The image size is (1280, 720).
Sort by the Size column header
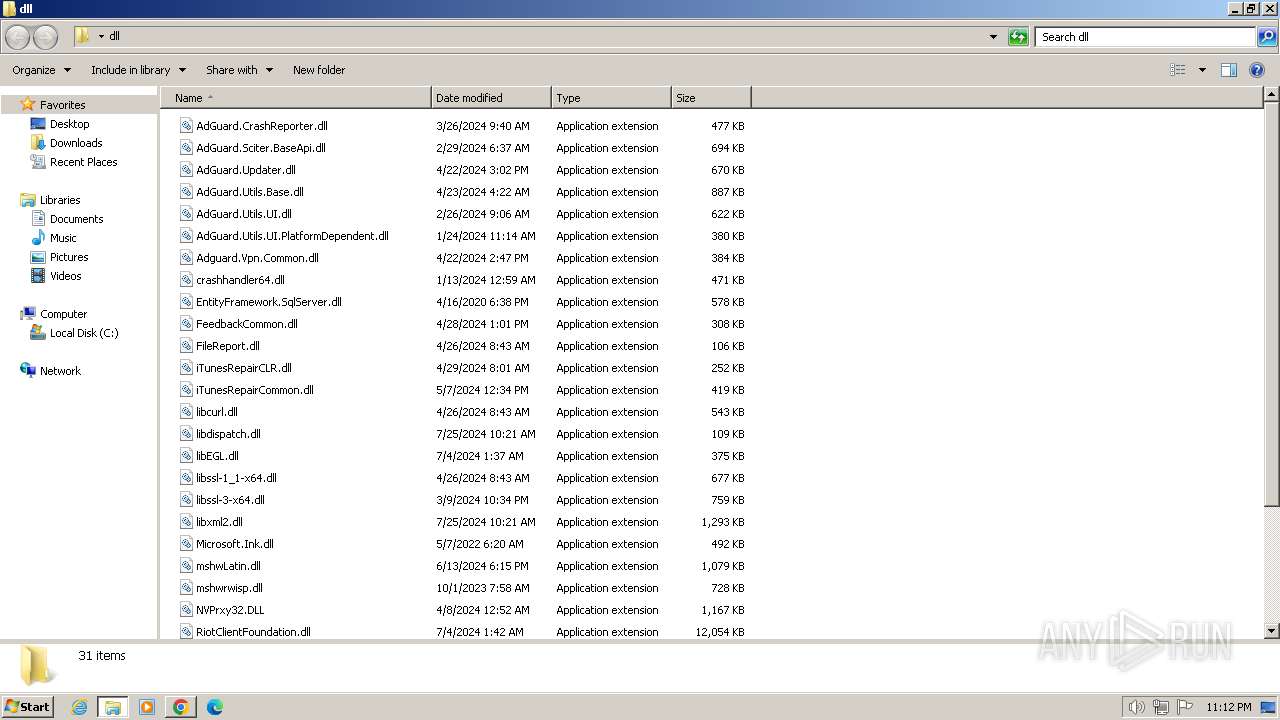click(711, 98)
